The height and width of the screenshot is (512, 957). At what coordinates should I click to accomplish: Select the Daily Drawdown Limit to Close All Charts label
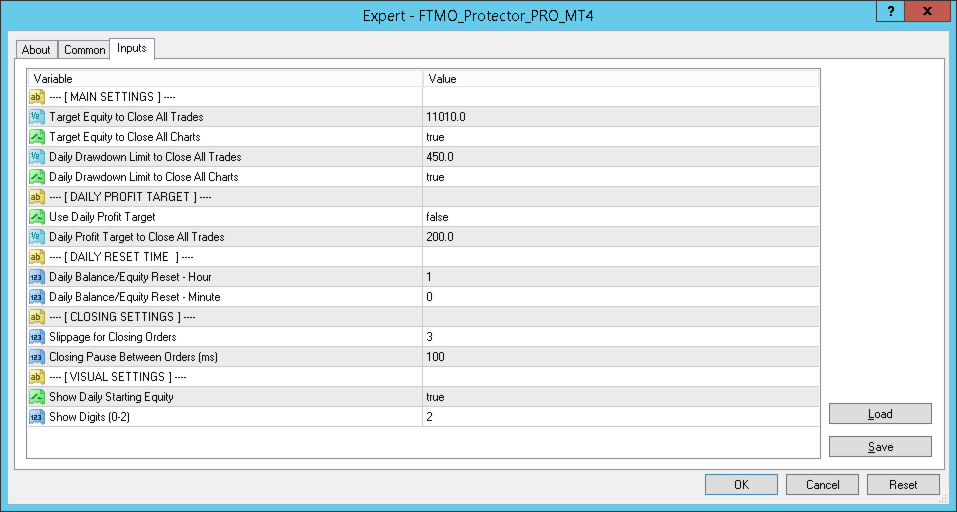[x=143, y=177]
